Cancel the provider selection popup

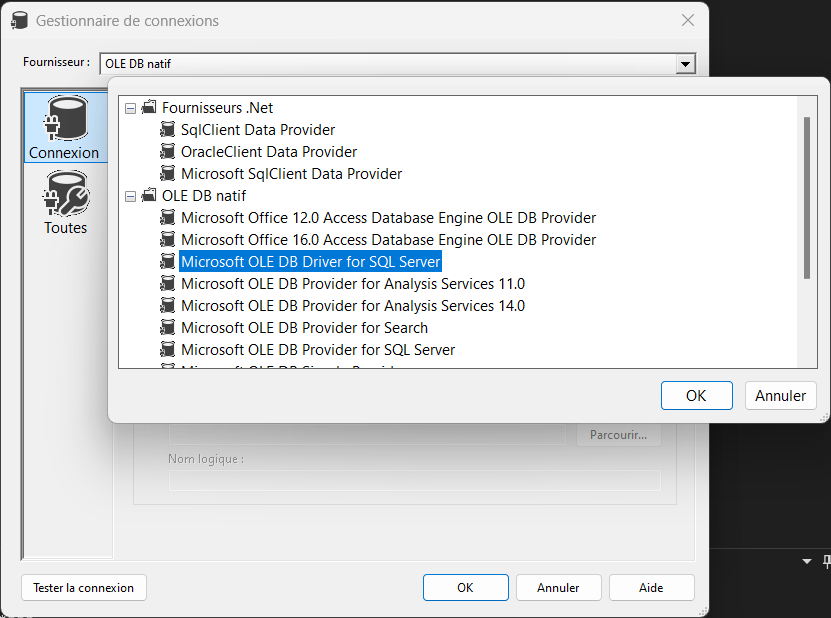(x=780, y=395)
